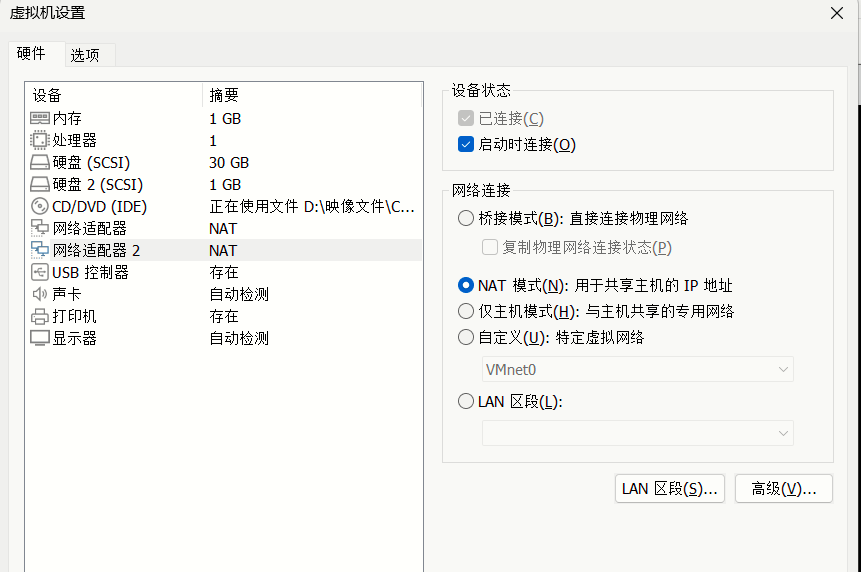861x572 pixels.
Task: Select NAT 模式(N) radio button
Action: 466,285
